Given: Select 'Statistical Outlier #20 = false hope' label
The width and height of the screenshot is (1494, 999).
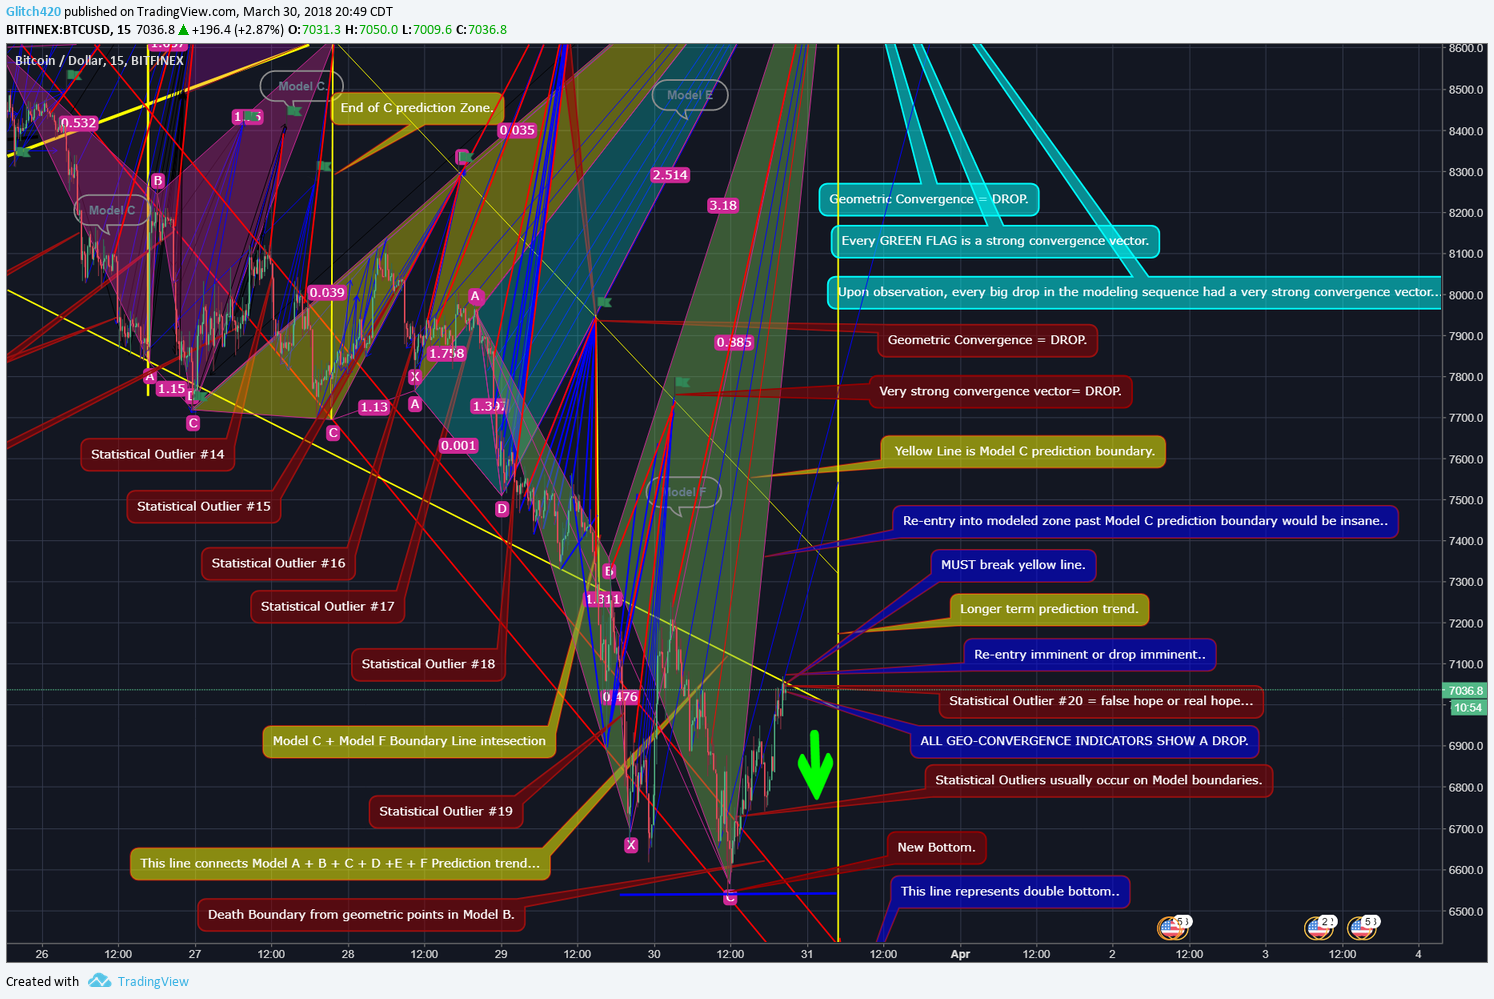Looking at the screenshot, I should point(1101,701).
